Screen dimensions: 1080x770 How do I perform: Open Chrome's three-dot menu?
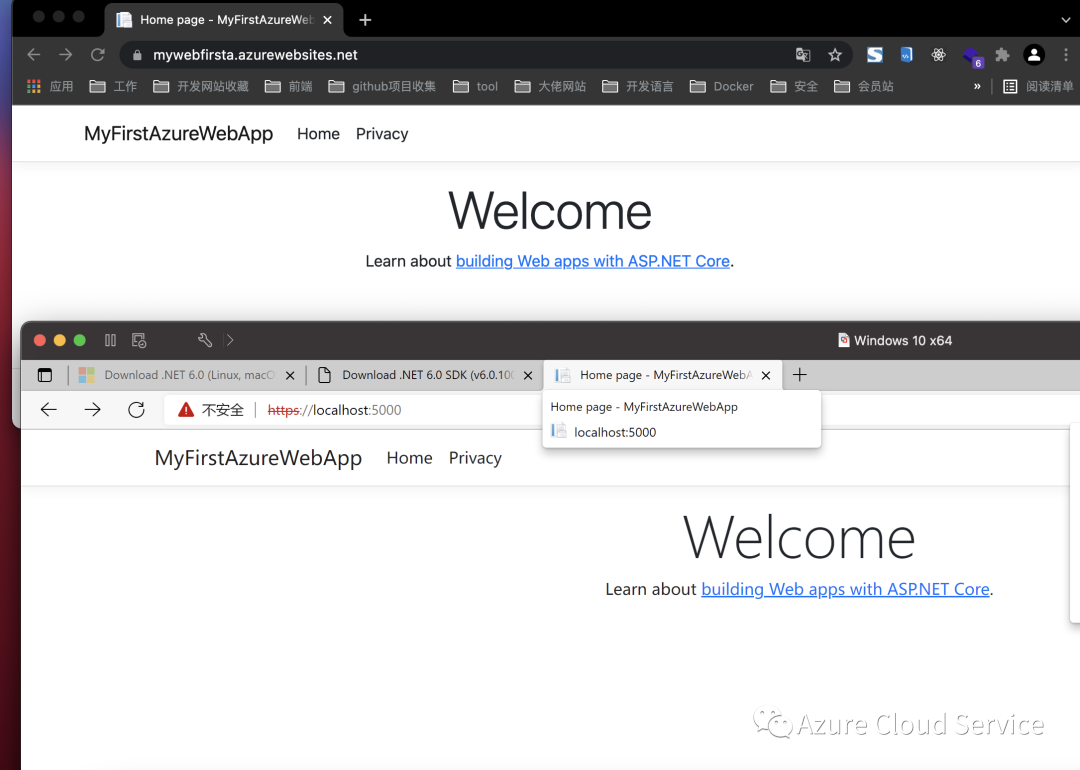(x=1066, y=55)
